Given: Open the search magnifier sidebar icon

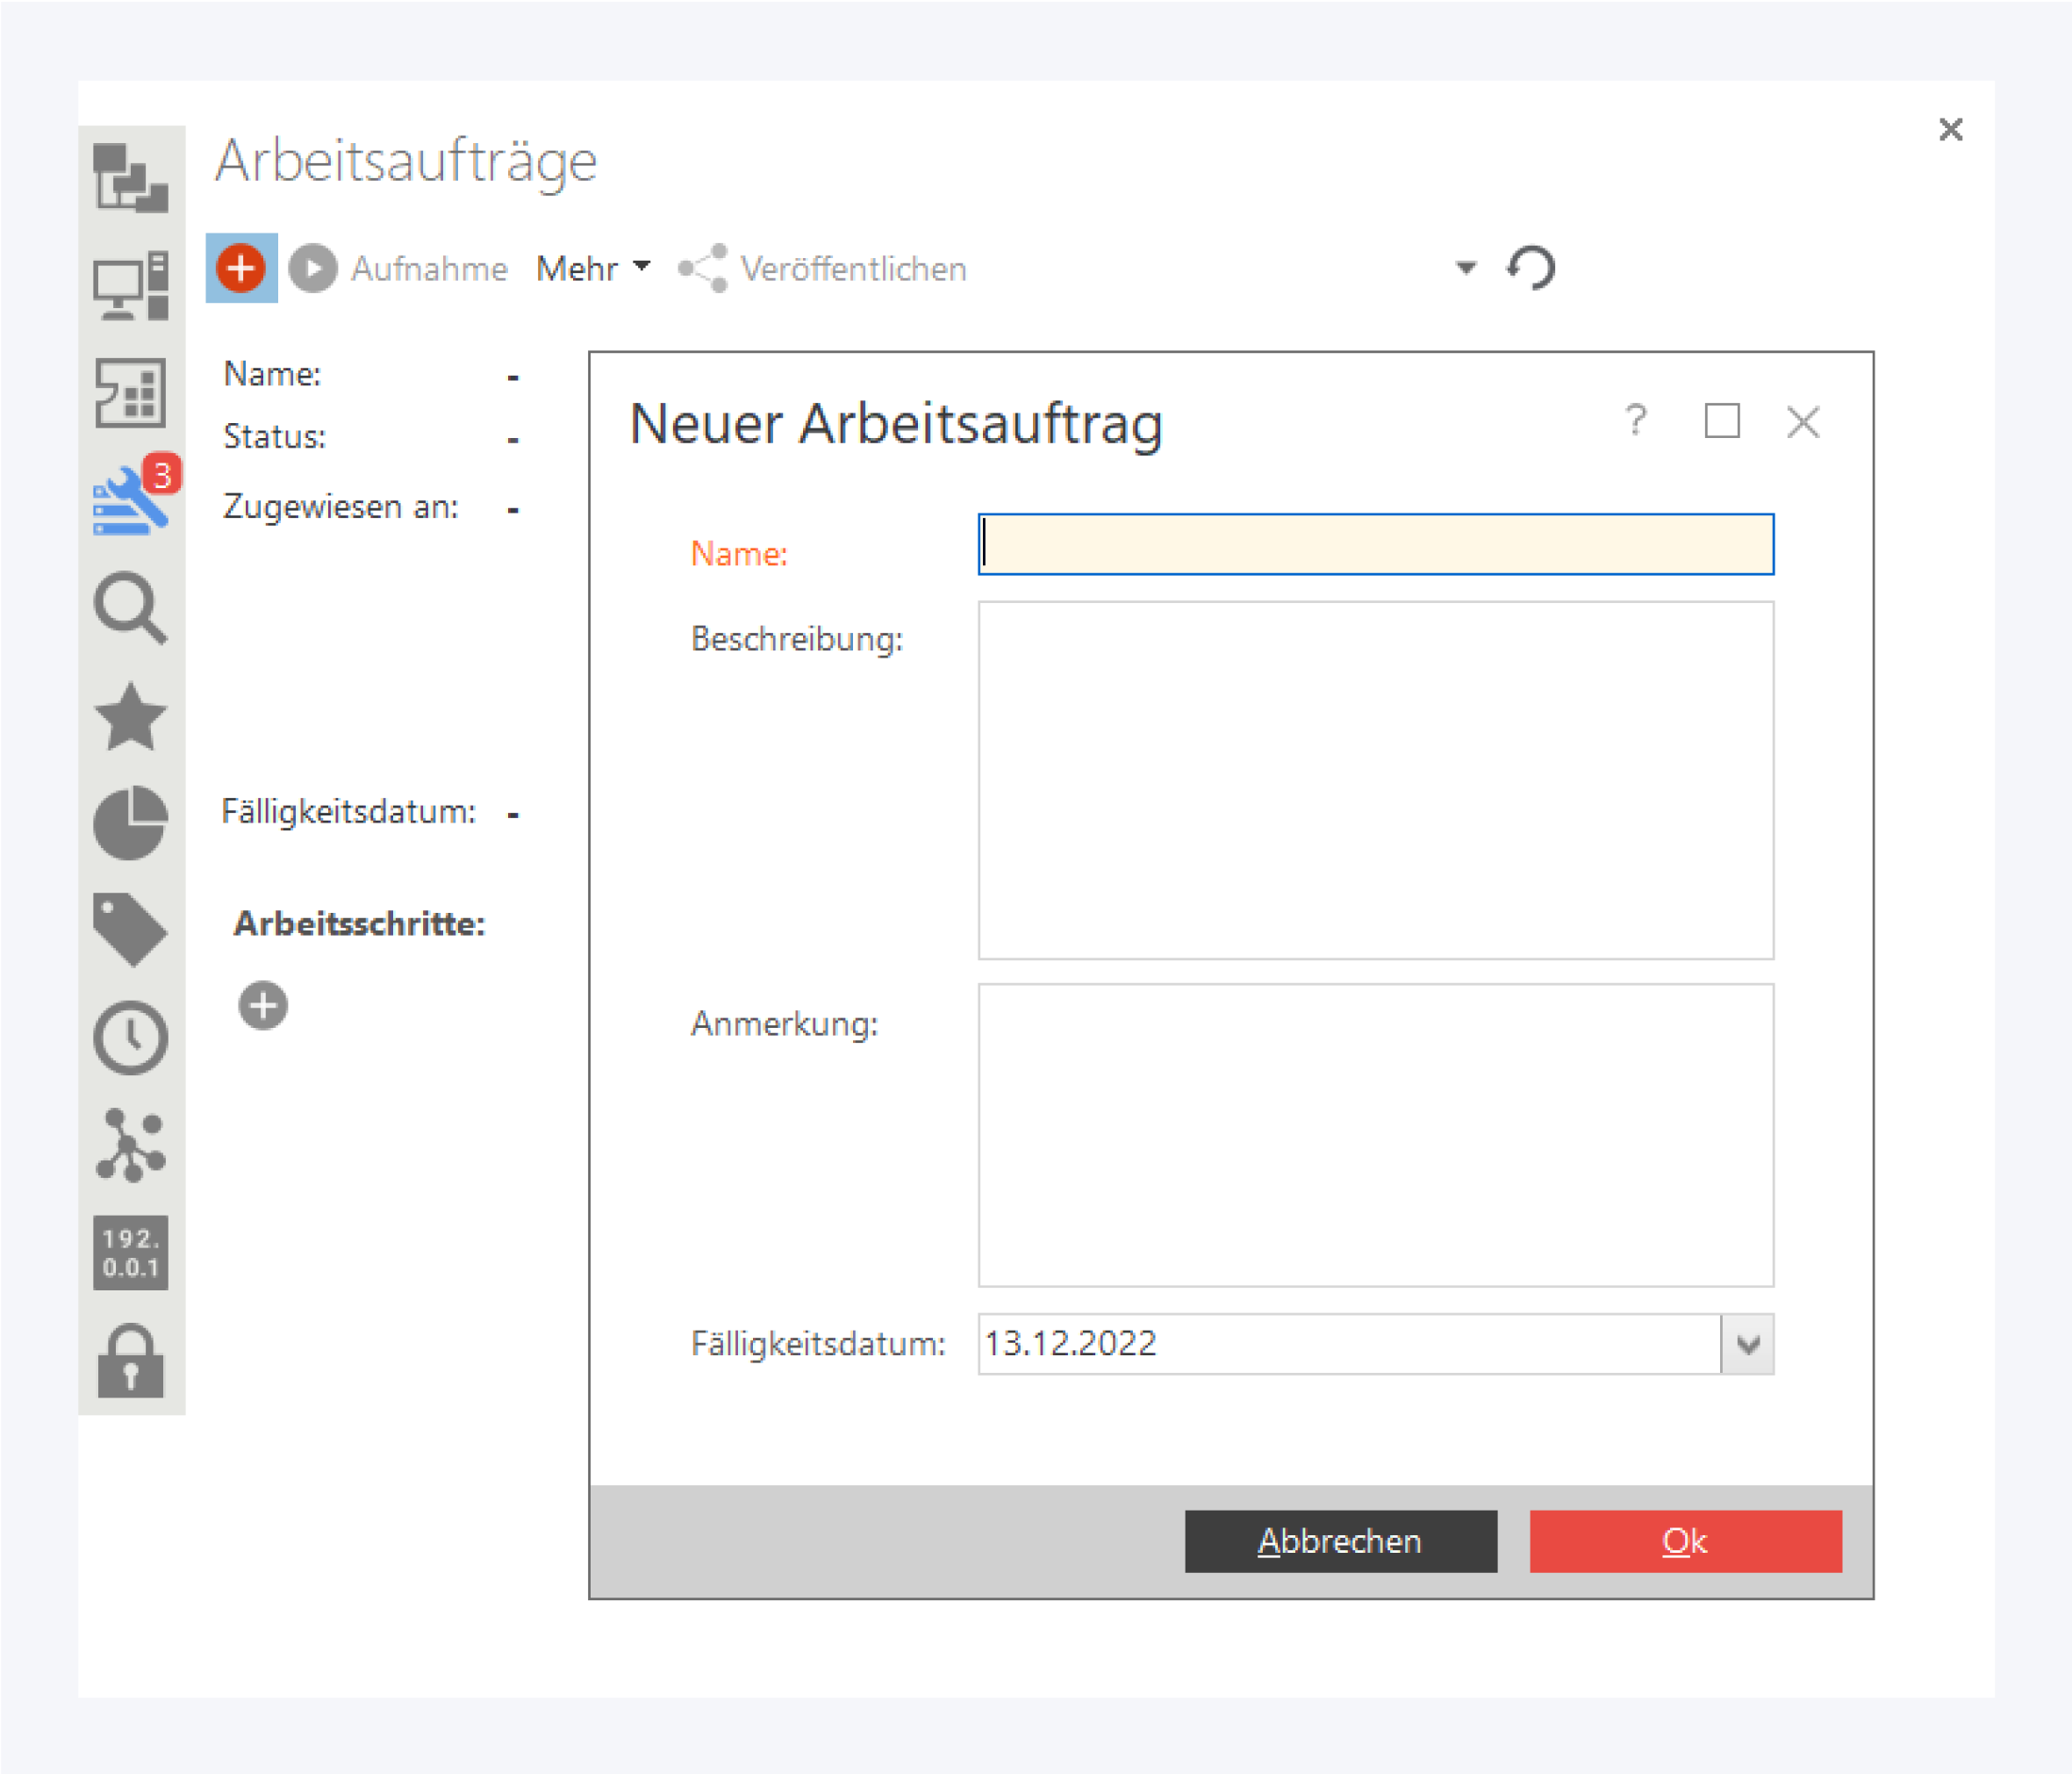Looking at the screenshot, I should (131, 607).
